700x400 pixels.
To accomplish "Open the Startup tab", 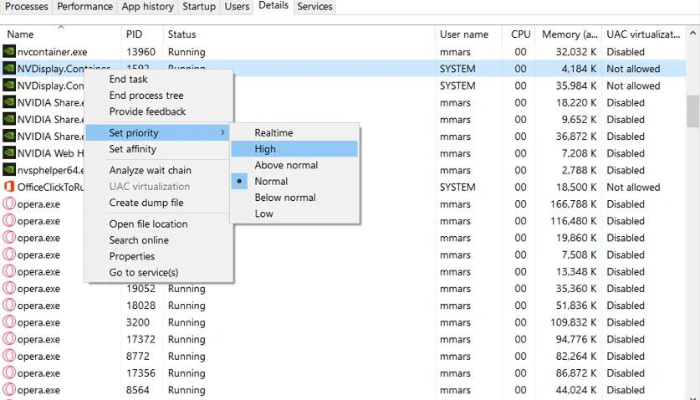I will (199, 7).
